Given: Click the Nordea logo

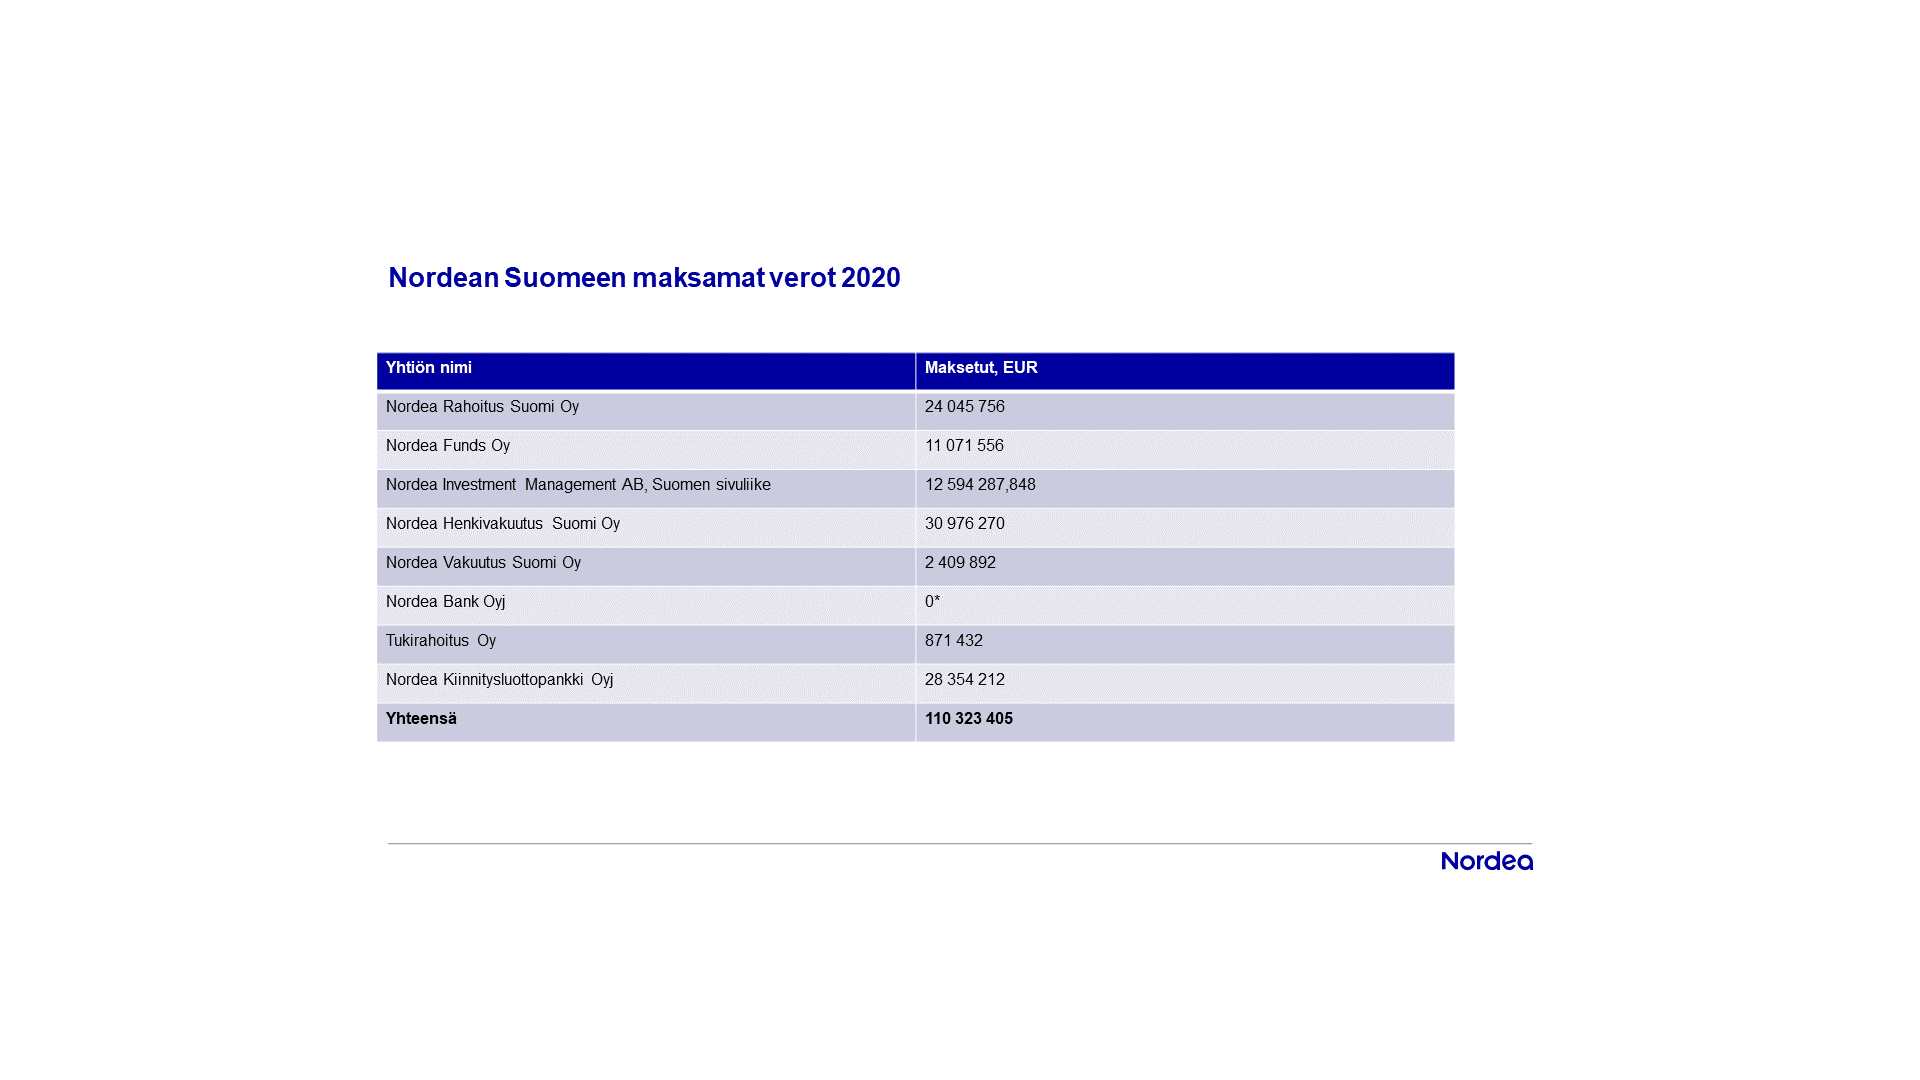Looking at the screenshot, I should coord(1487,861).
